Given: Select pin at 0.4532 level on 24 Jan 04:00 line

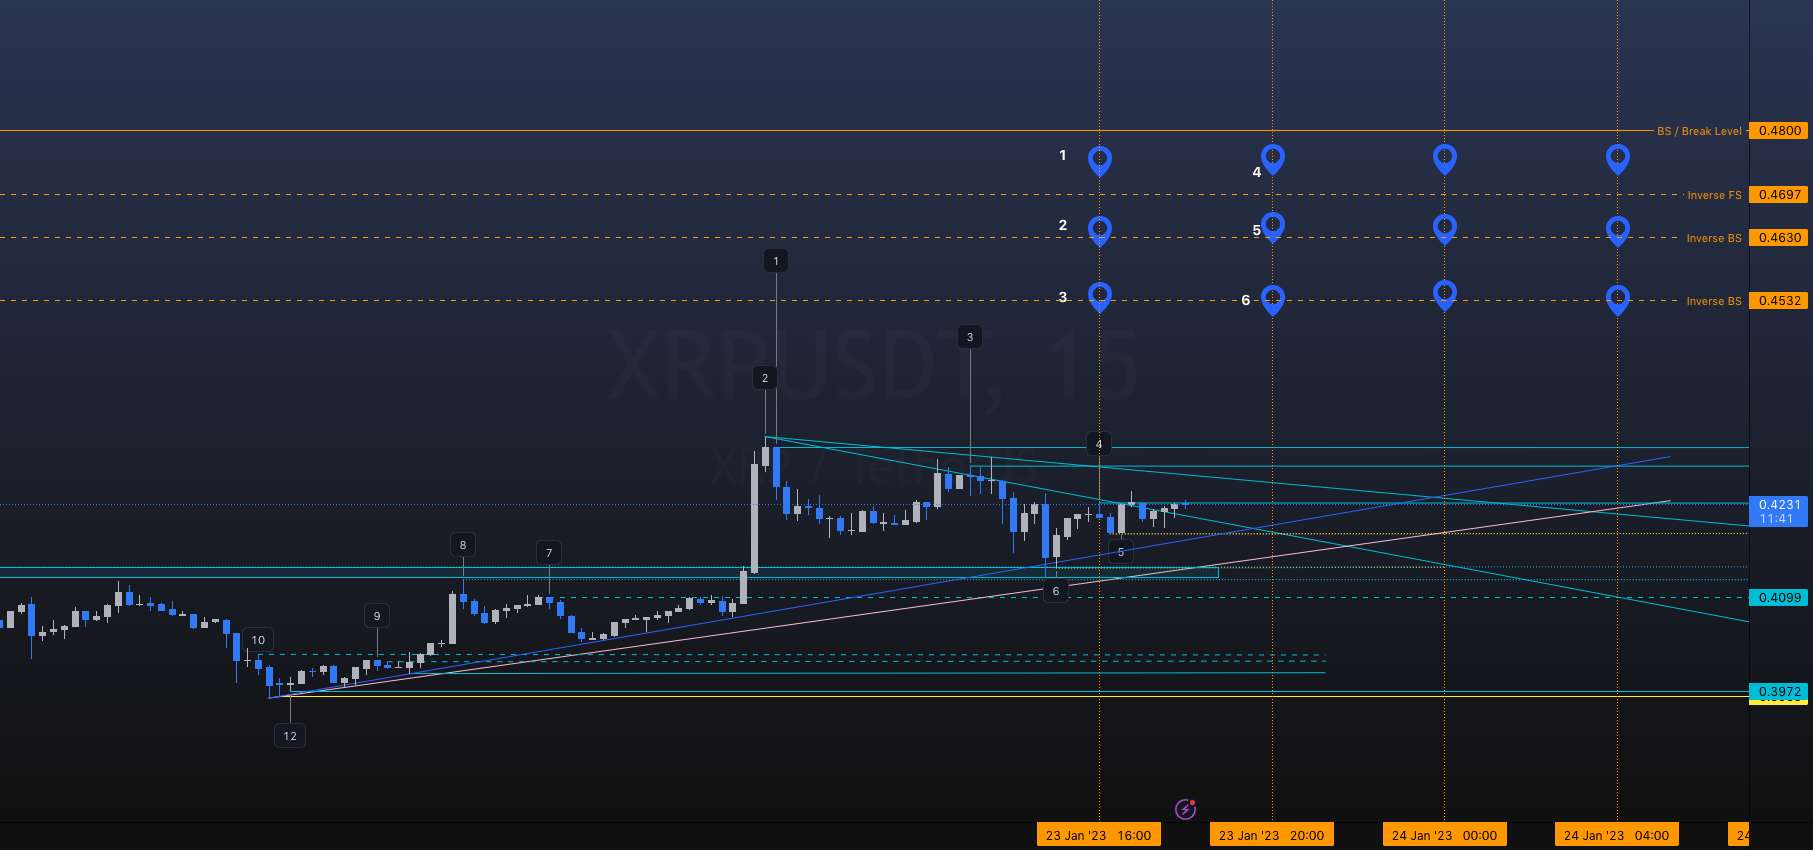Looking at the screenshot, I should tap(1617, 299).
